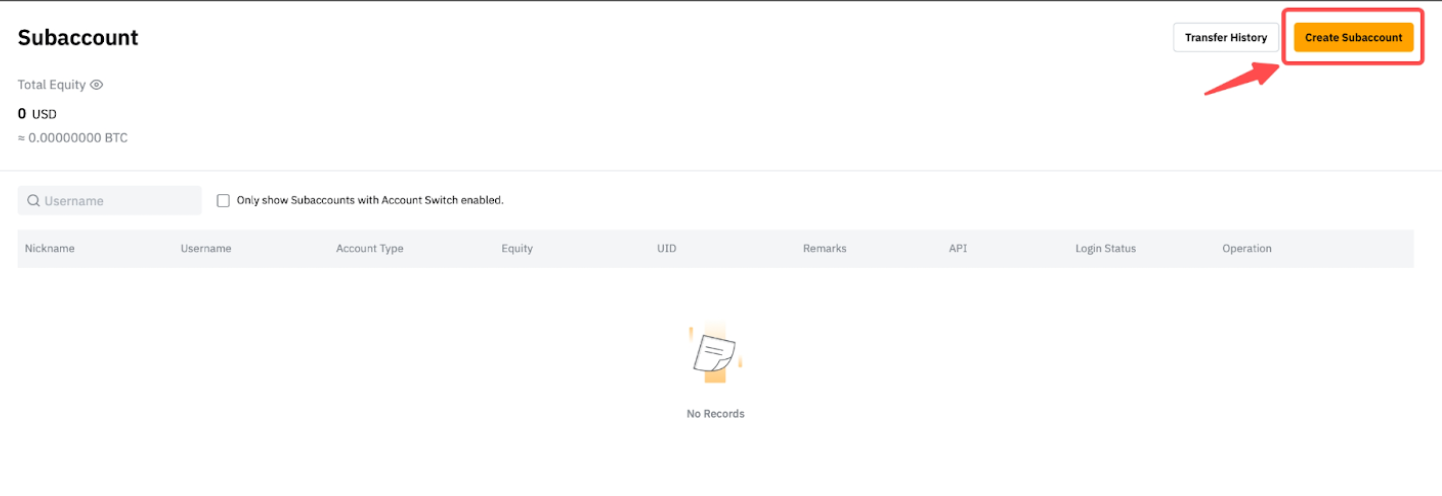Select the Equity column header
This screenshot has height=496, width=1442.
click(517, 249)
